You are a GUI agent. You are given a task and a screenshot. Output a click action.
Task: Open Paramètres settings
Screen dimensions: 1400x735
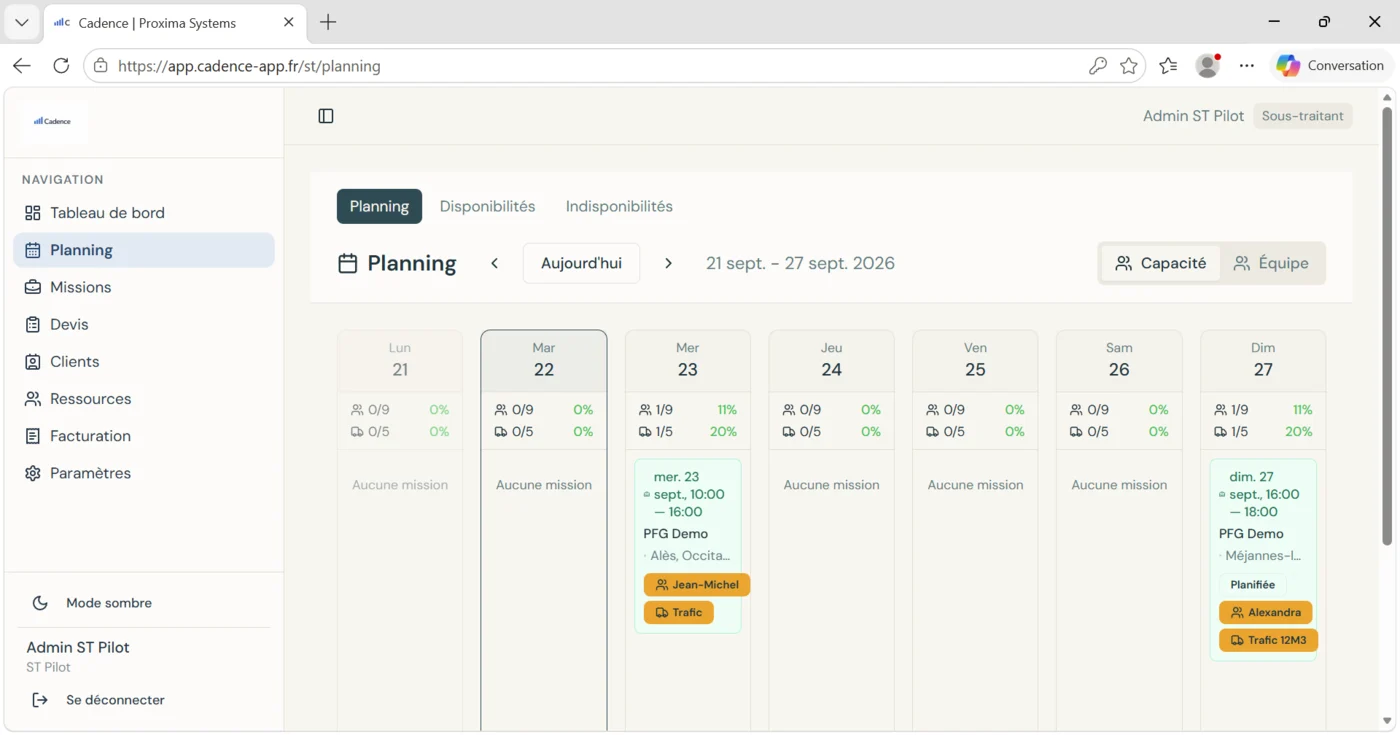click(x=144, y=473)
